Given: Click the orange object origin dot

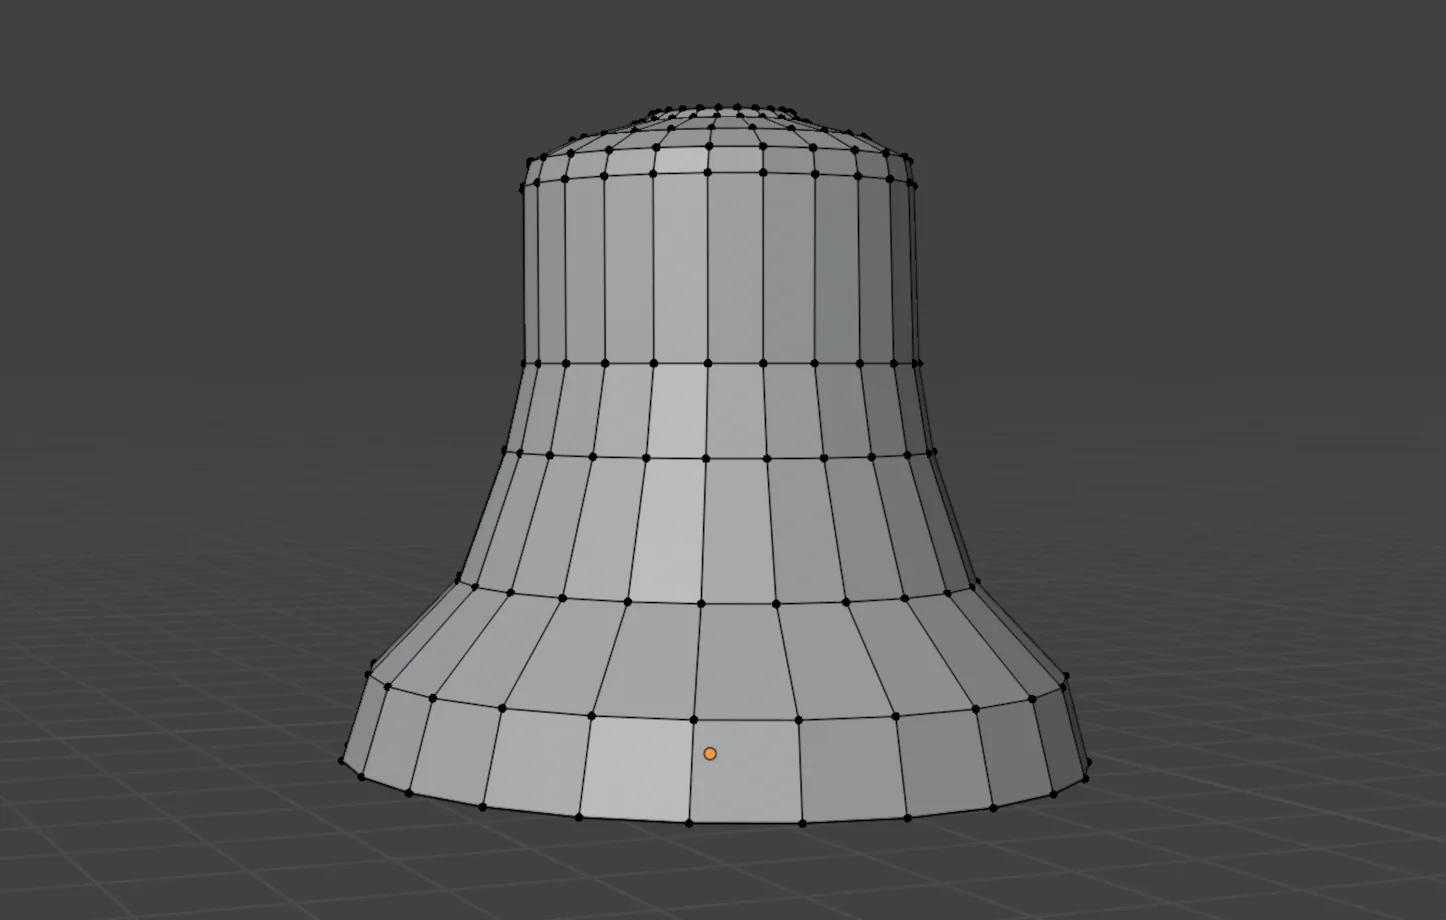Looking at the screenshot, I should click(710, 753).
